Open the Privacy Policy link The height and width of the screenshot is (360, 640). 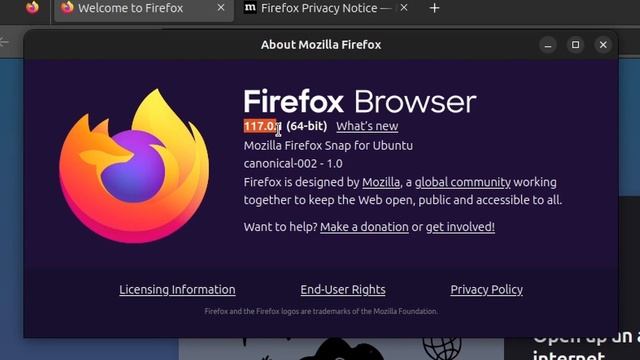click(x=487, y=290)
